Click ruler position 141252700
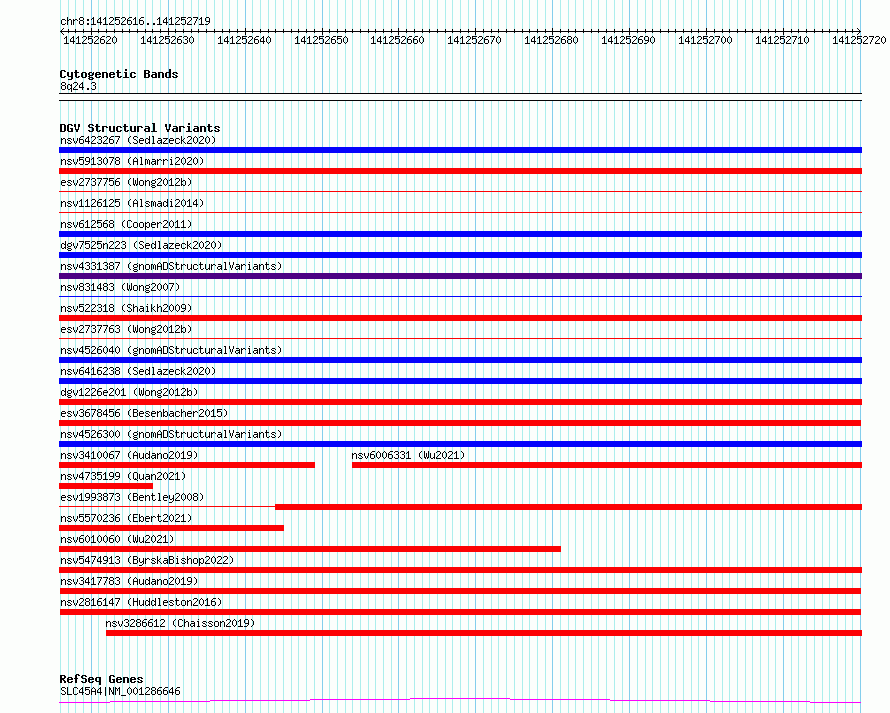 point(706,40)
